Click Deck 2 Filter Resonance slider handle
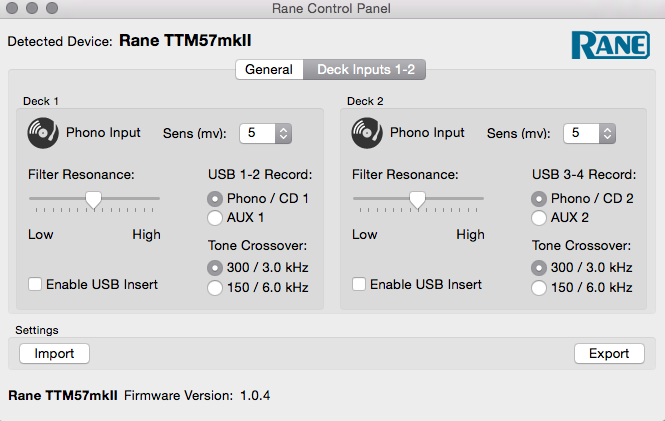 pyautogui.click(x=417, y=199)
